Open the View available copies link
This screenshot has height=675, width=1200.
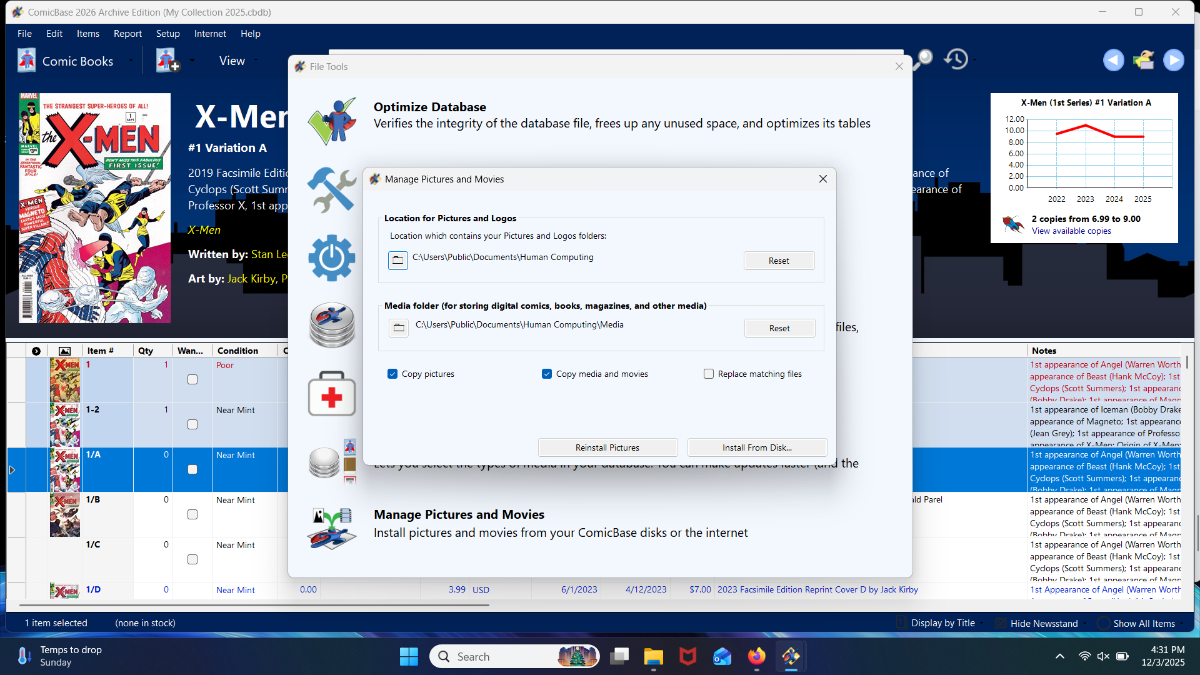(x=1071, y=231)
